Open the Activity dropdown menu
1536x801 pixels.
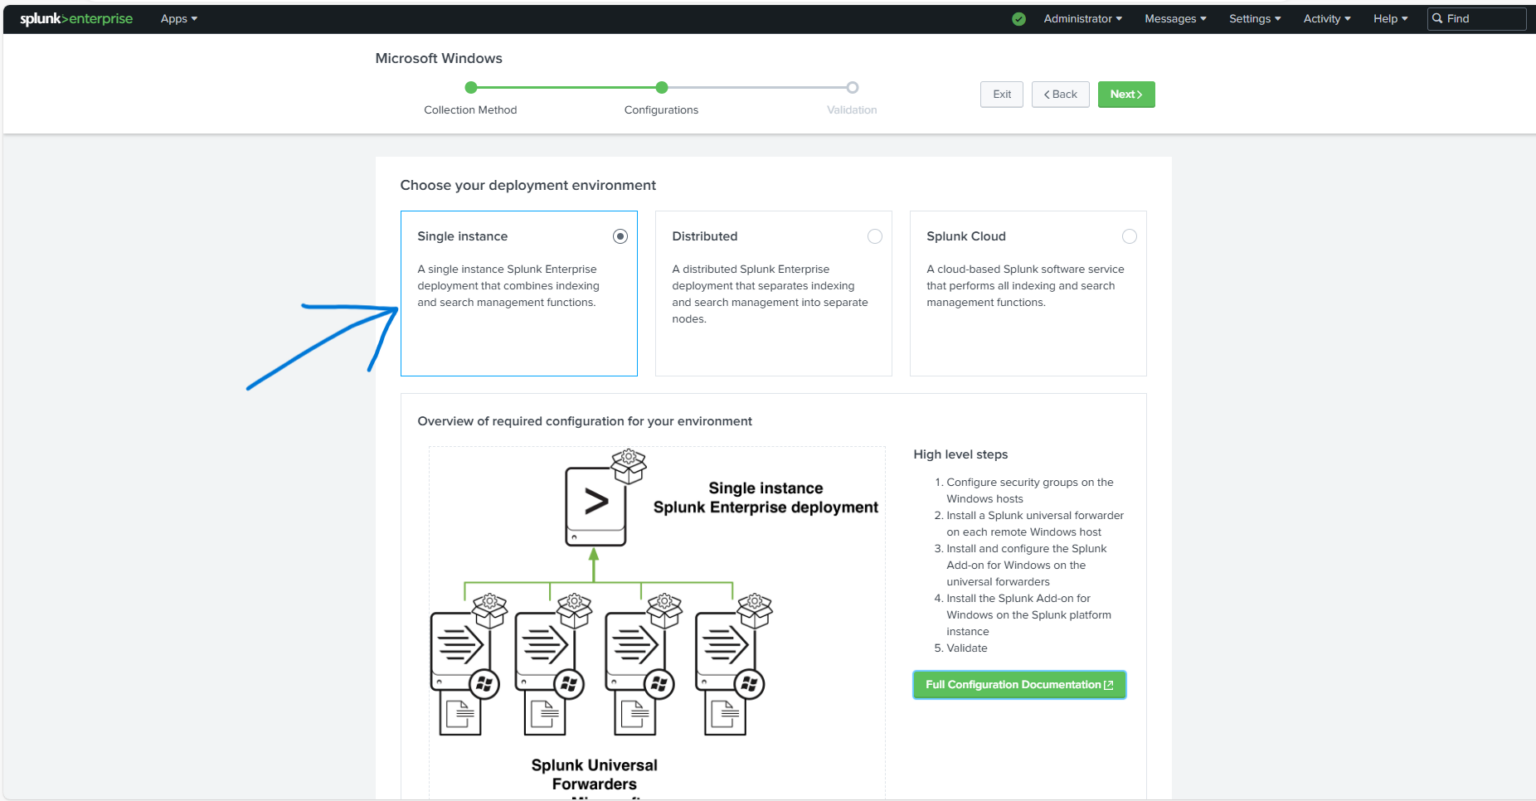1325,18
